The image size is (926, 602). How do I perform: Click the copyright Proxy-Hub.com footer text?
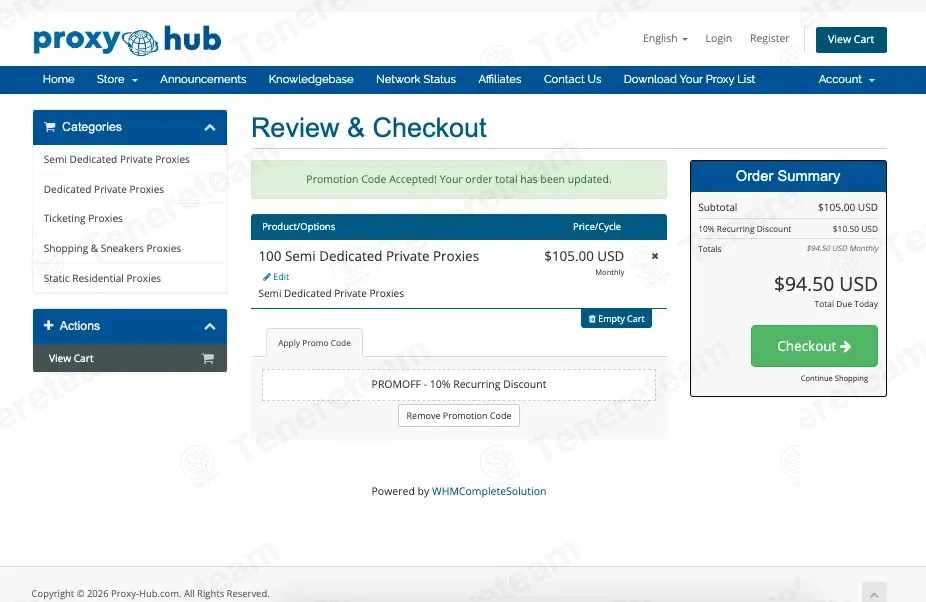[151, 594]
